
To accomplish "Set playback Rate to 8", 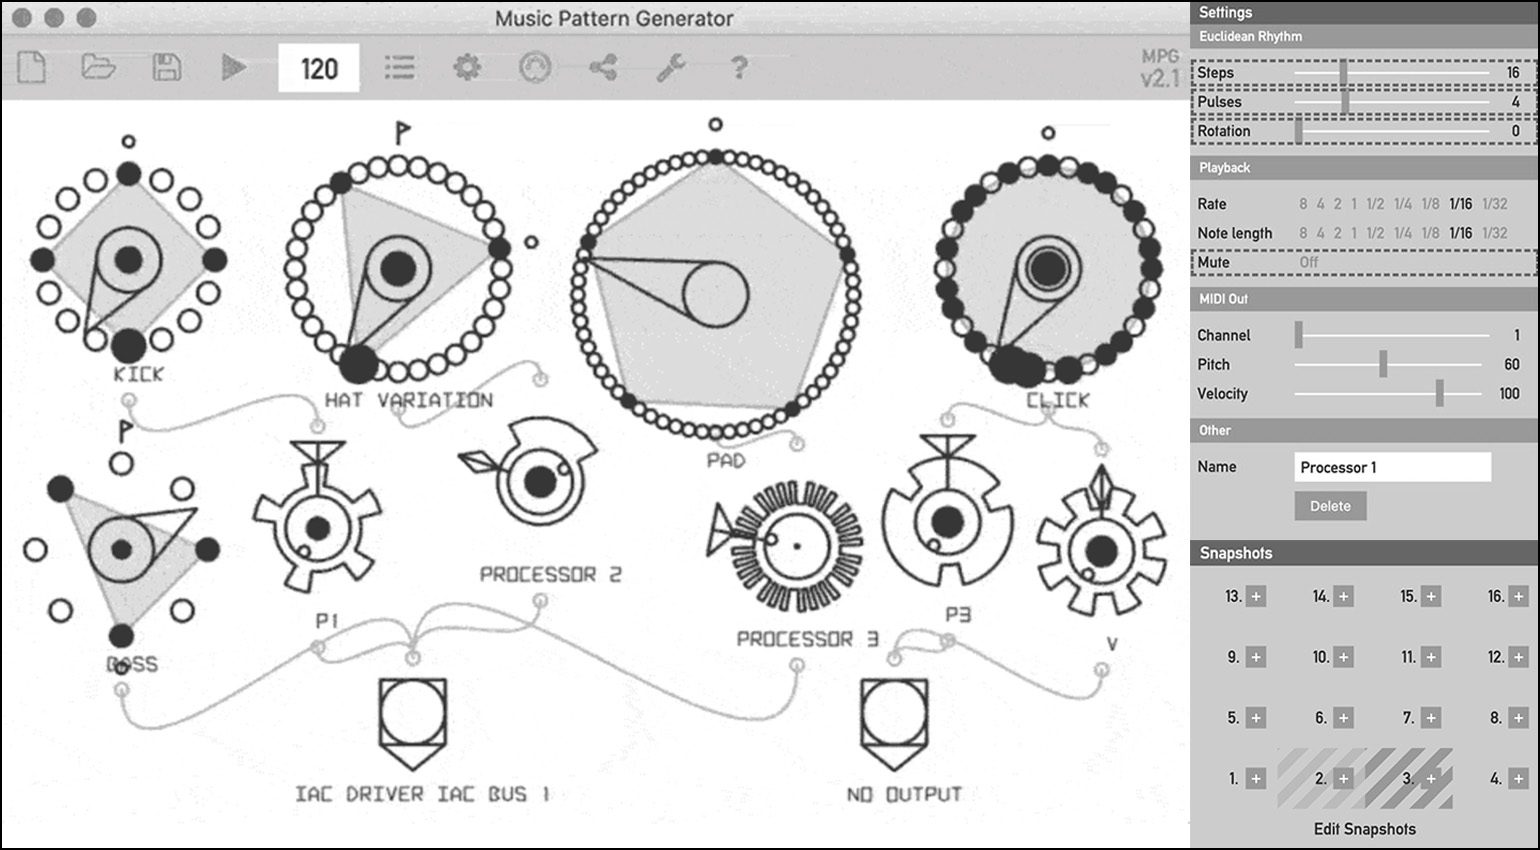I will point(1303,204).
